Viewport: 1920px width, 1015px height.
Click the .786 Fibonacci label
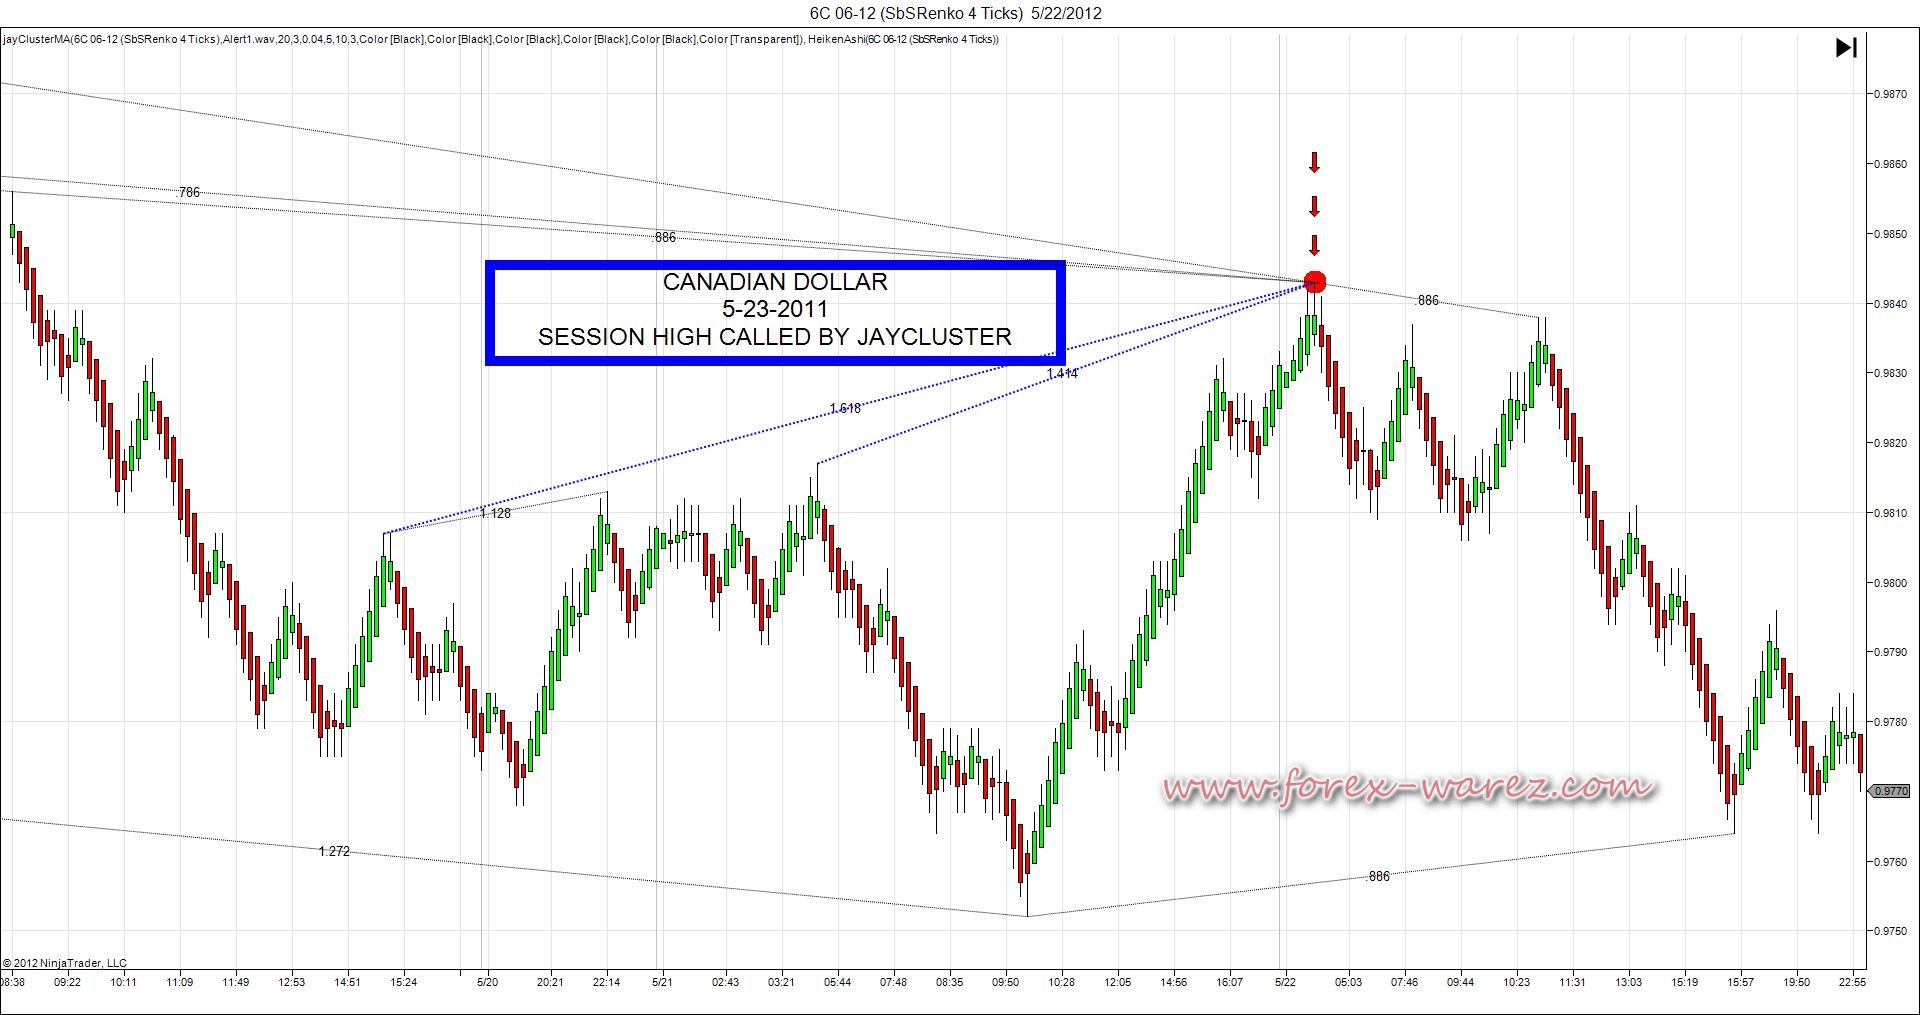click(x=188, y=192)
